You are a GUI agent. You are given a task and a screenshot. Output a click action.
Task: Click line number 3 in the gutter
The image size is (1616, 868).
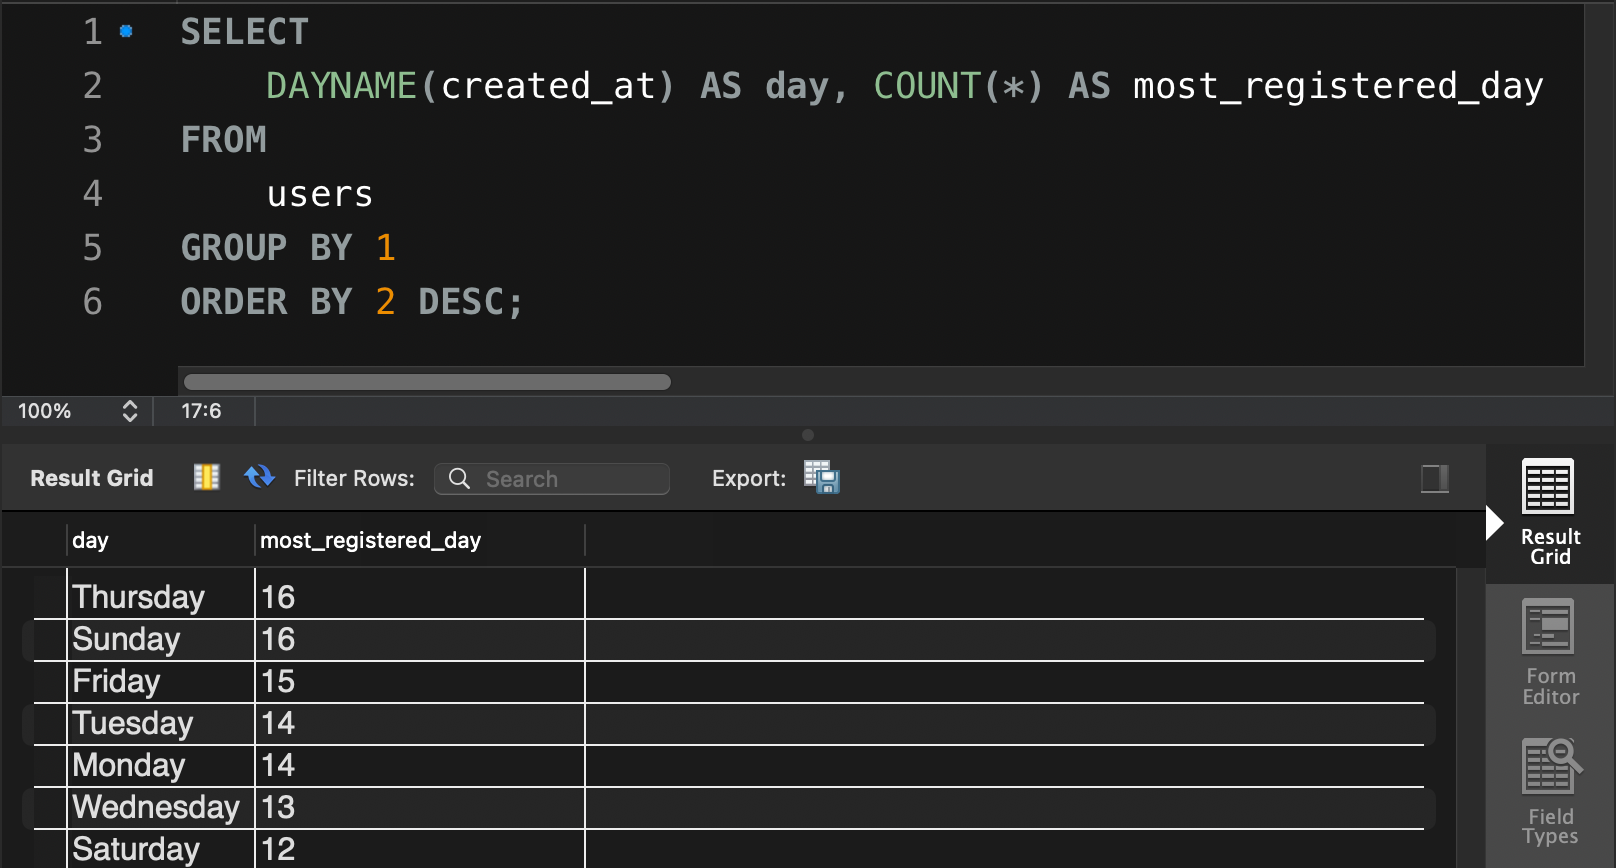92,140
